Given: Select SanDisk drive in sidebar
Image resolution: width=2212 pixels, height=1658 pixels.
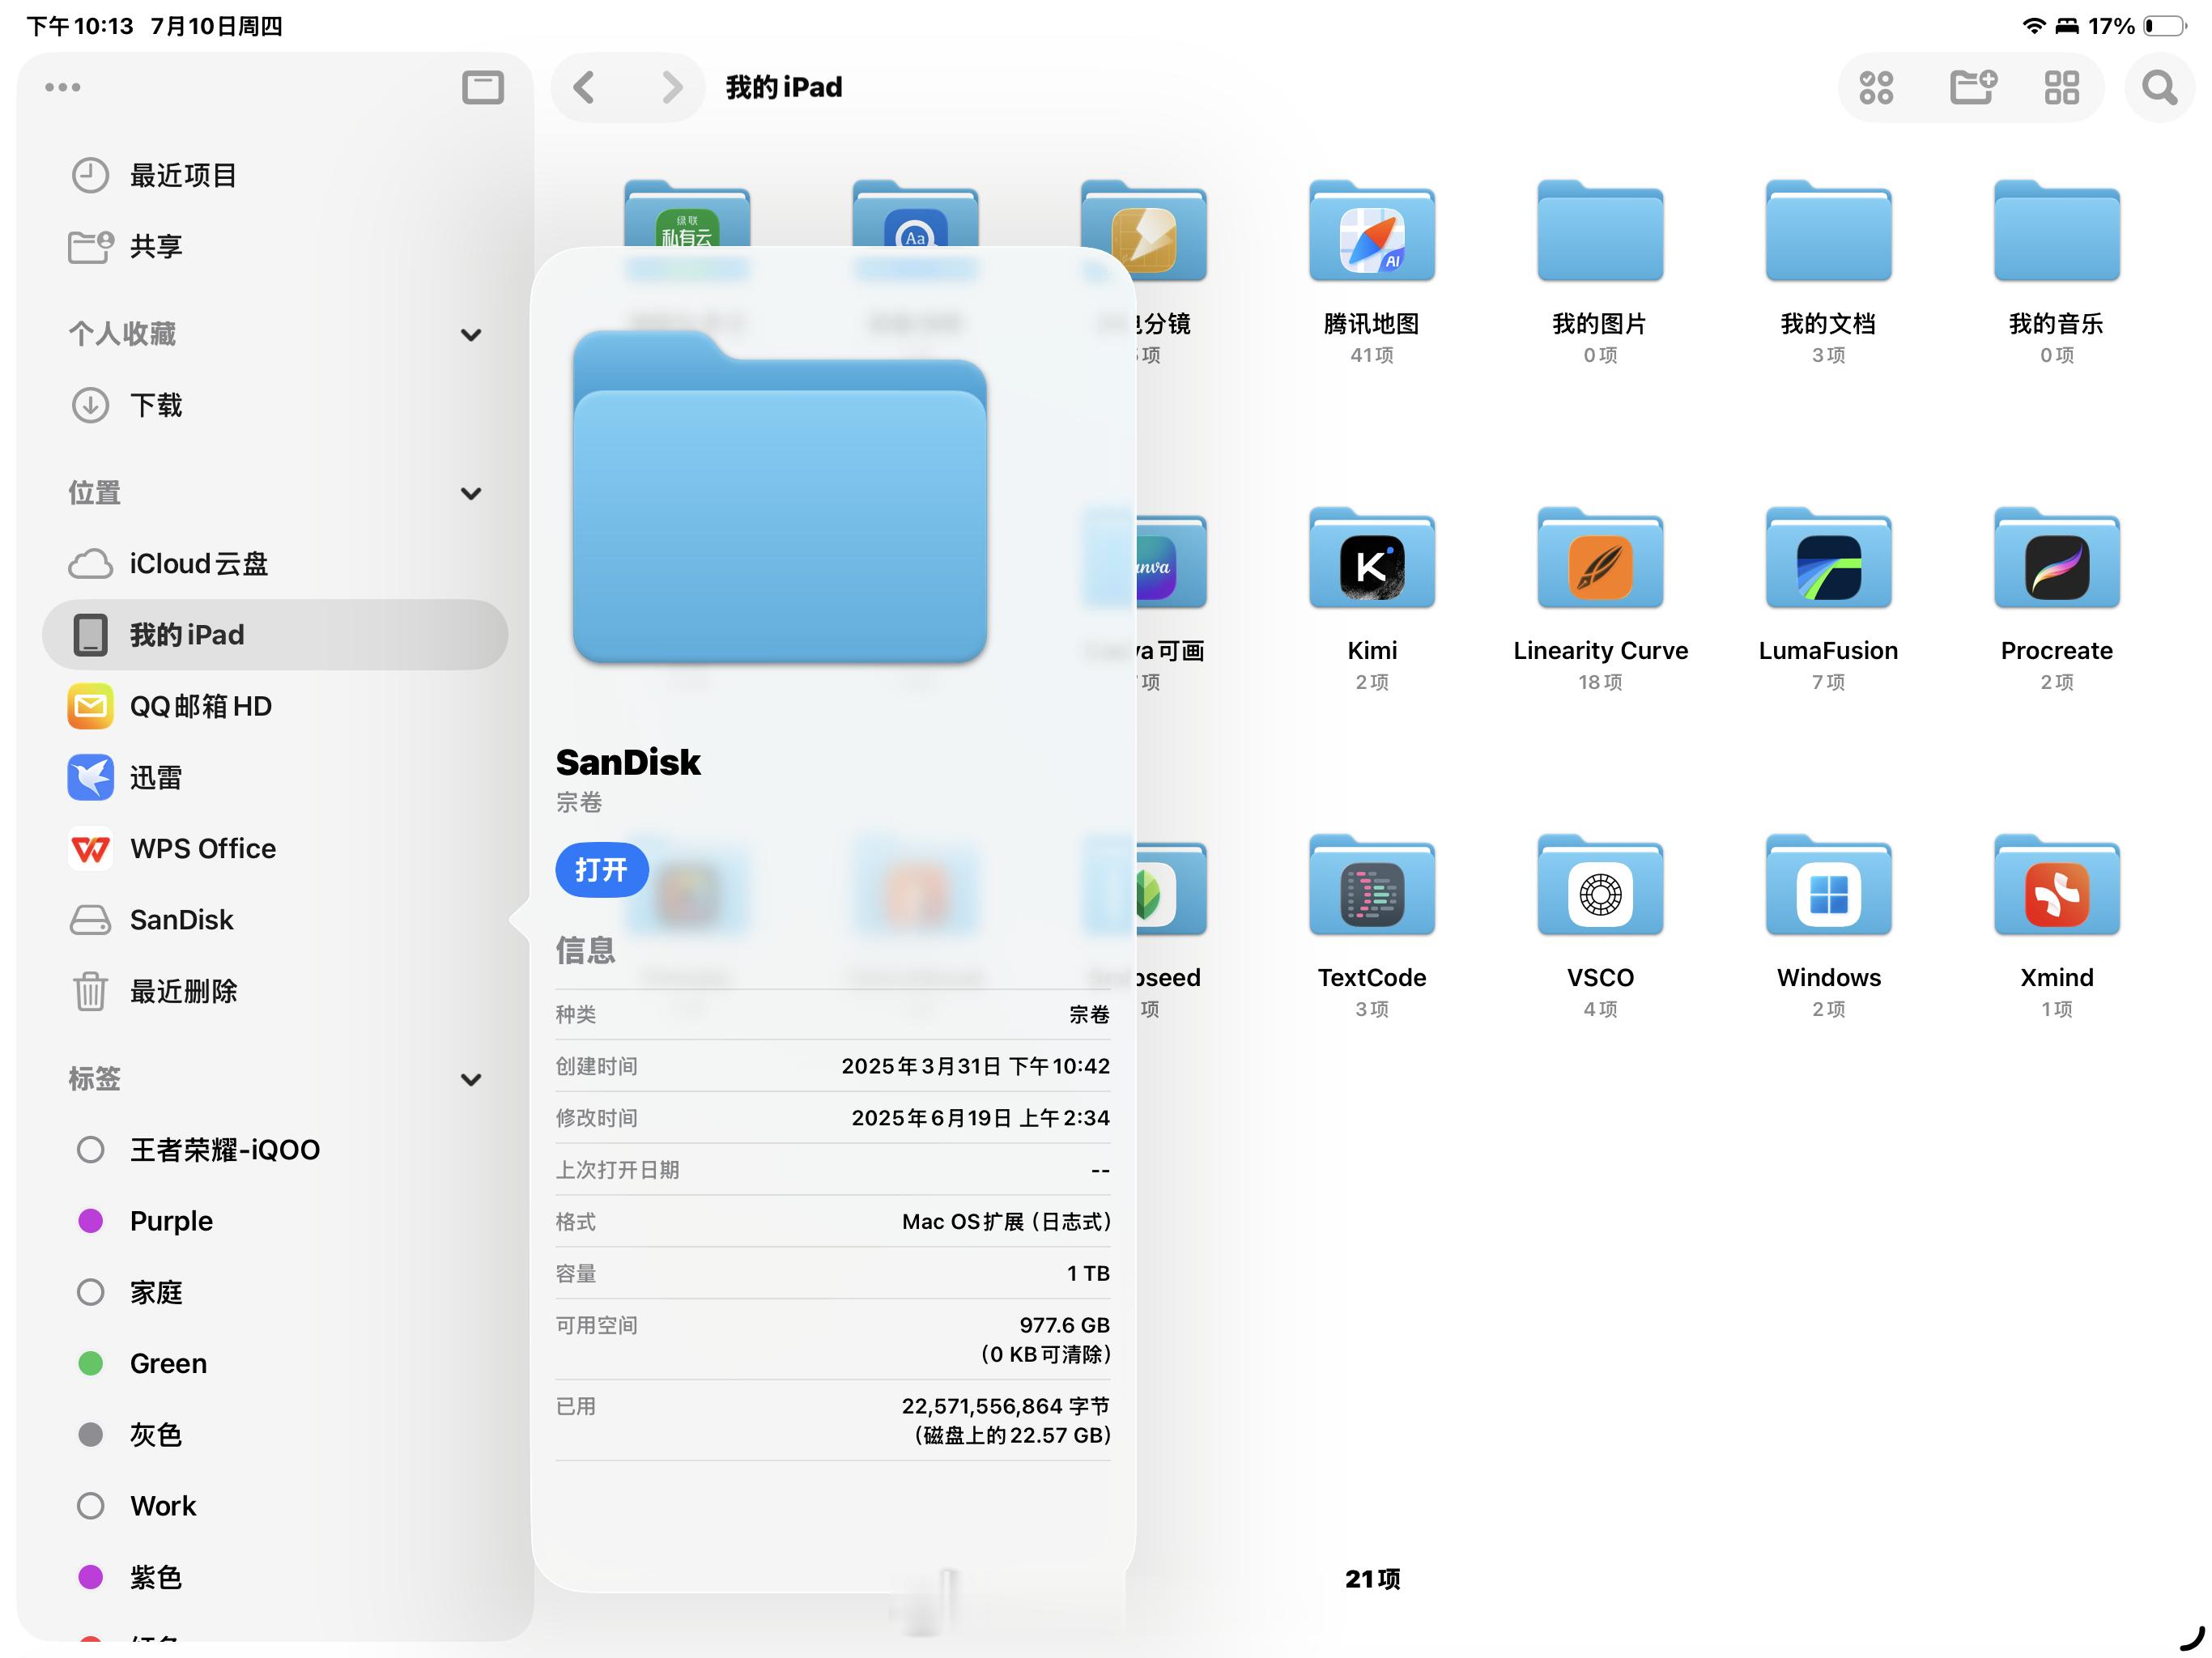Looking at the screenshot, I should pyautogui.click(x=275, y=920).
